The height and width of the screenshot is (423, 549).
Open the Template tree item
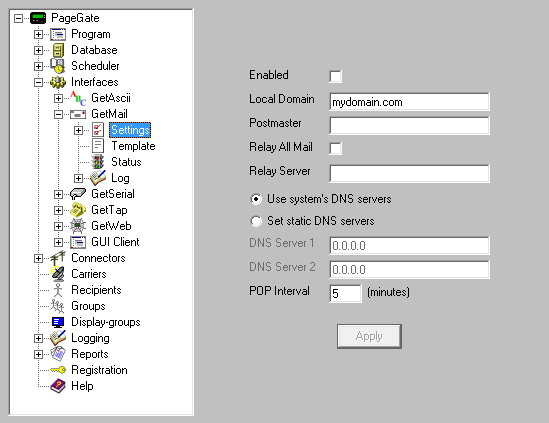(133, 146)
